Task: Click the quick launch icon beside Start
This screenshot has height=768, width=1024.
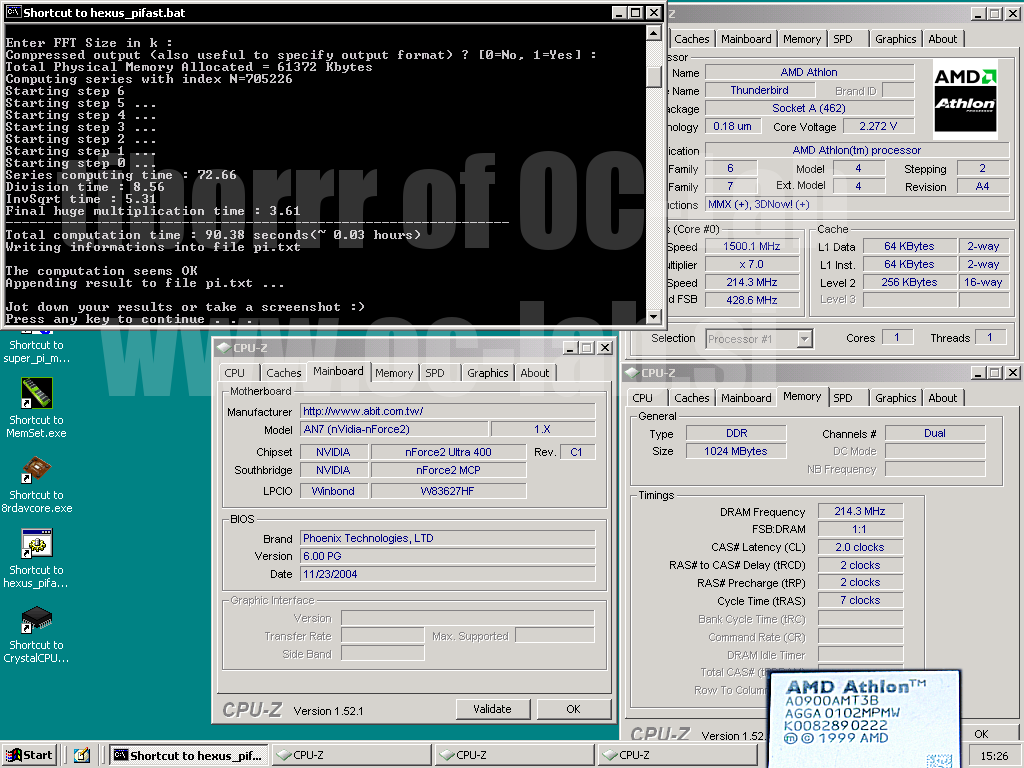Action: [x=82, y=756]
